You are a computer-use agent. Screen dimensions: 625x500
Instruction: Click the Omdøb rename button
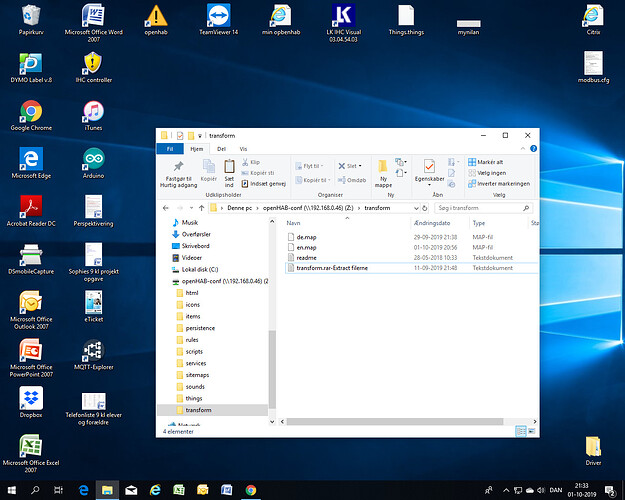352,180
